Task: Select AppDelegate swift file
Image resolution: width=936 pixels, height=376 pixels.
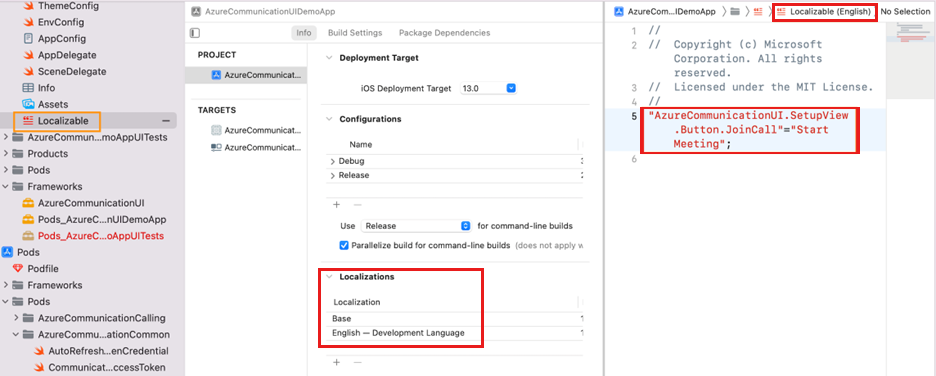Action: [67, 55]
